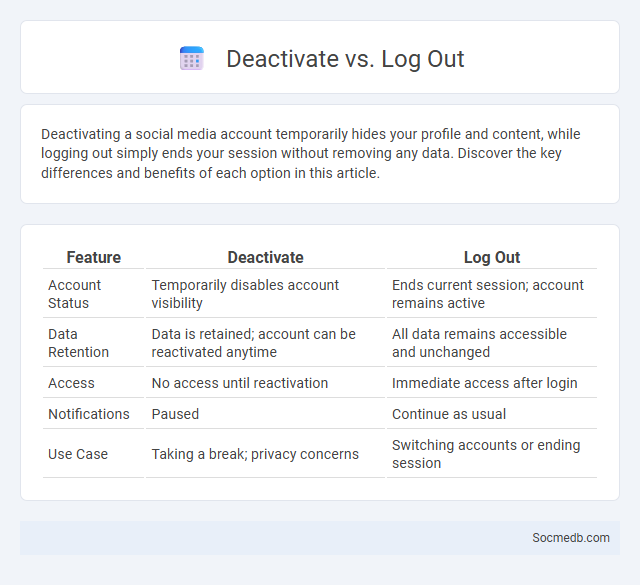Image resolution: width=640 pixels, height=585 pixels.
Task: Click 'Ends current session; account remains active' cell
Action: point(492,294)
